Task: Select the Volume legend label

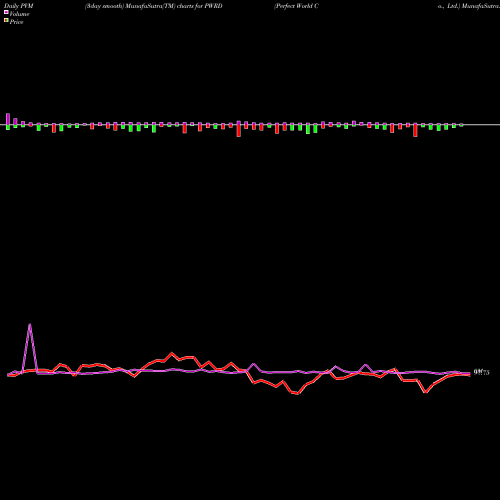Action: (19, 14)
